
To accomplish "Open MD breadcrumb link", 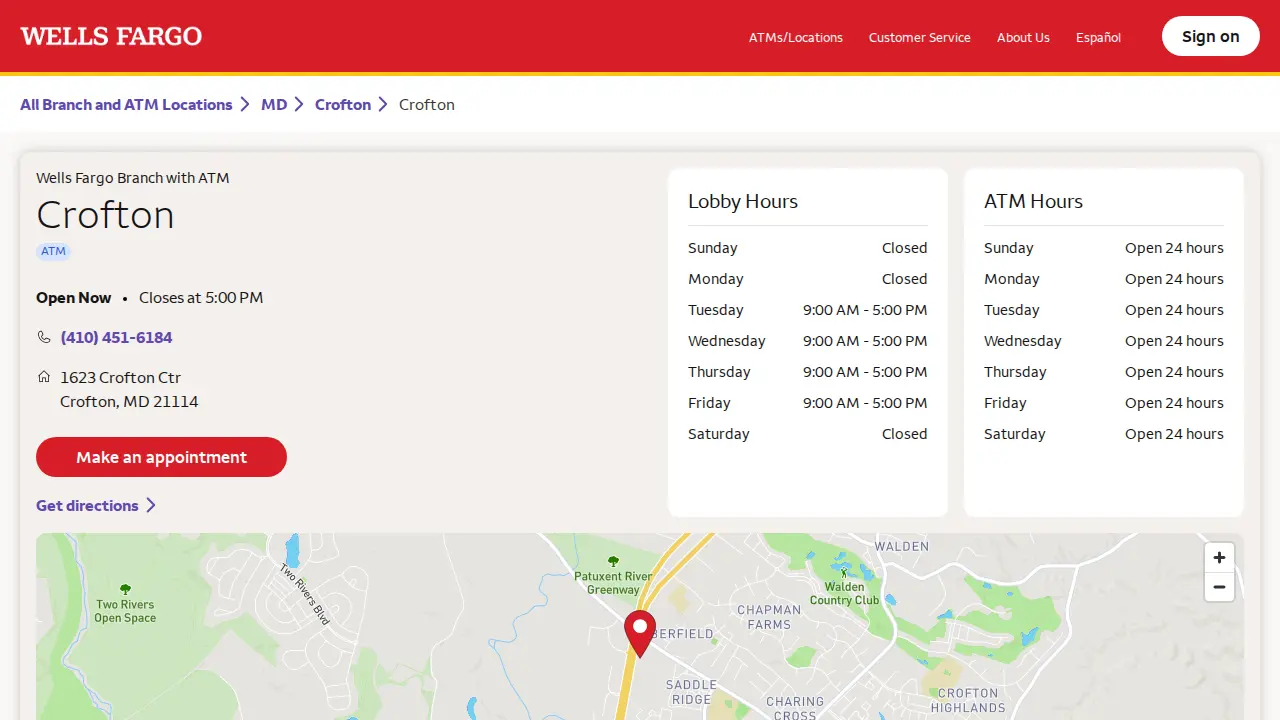I will click(x=274, y=105).
